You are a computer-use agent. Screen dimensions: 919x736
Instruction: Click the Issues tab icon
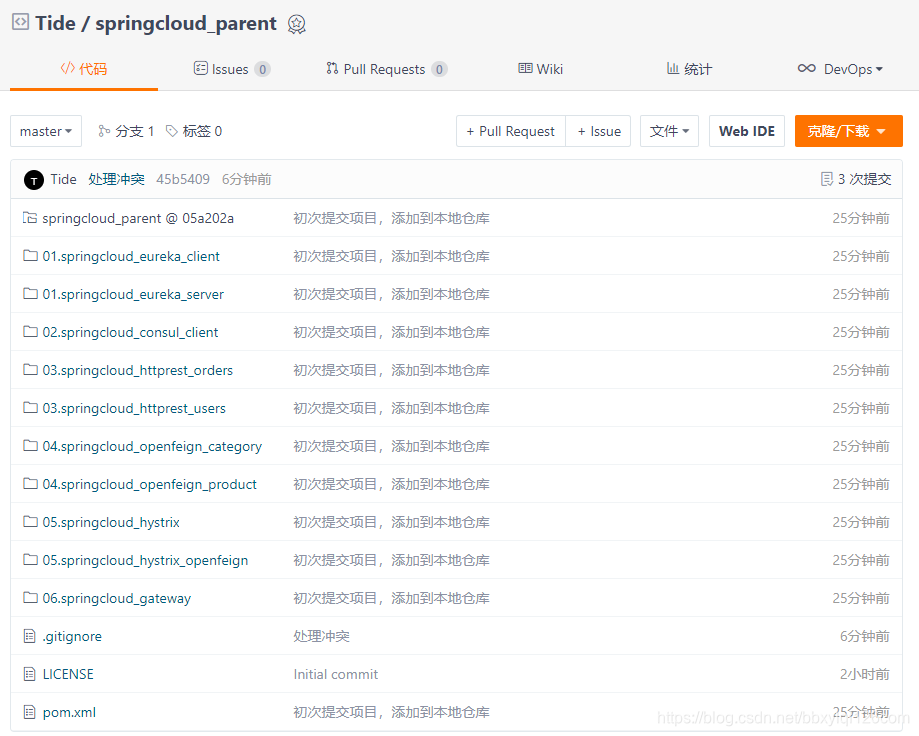tap(200, 69)
